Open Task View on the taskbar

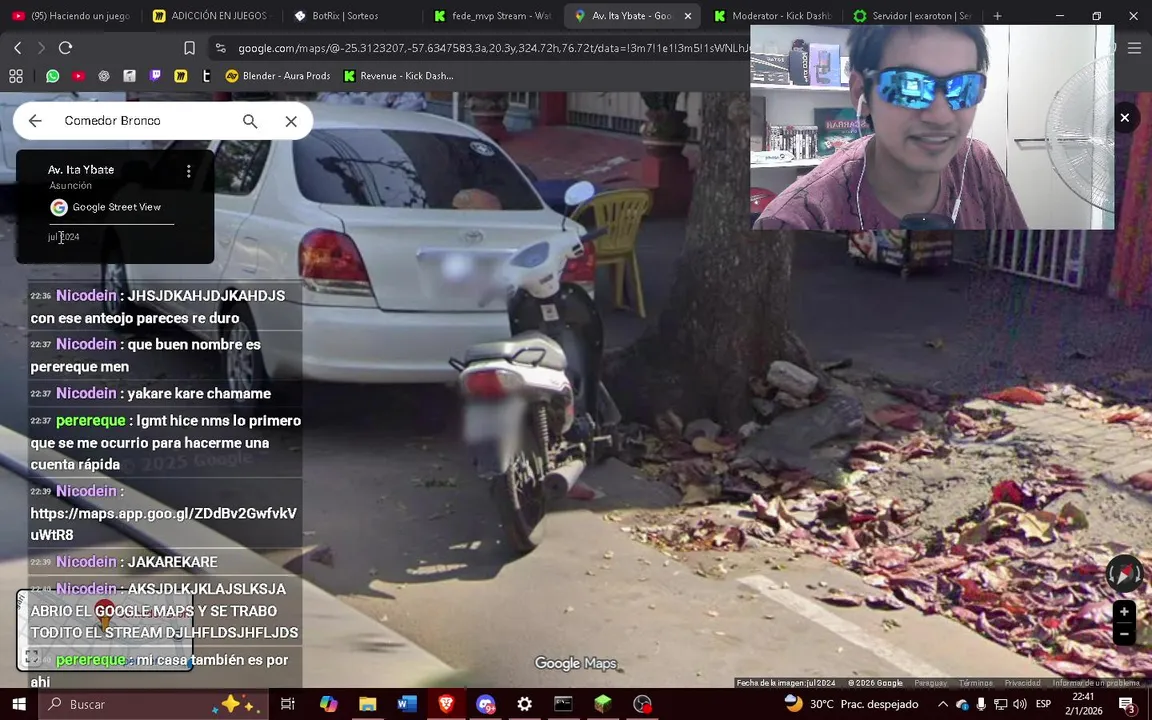288,704
